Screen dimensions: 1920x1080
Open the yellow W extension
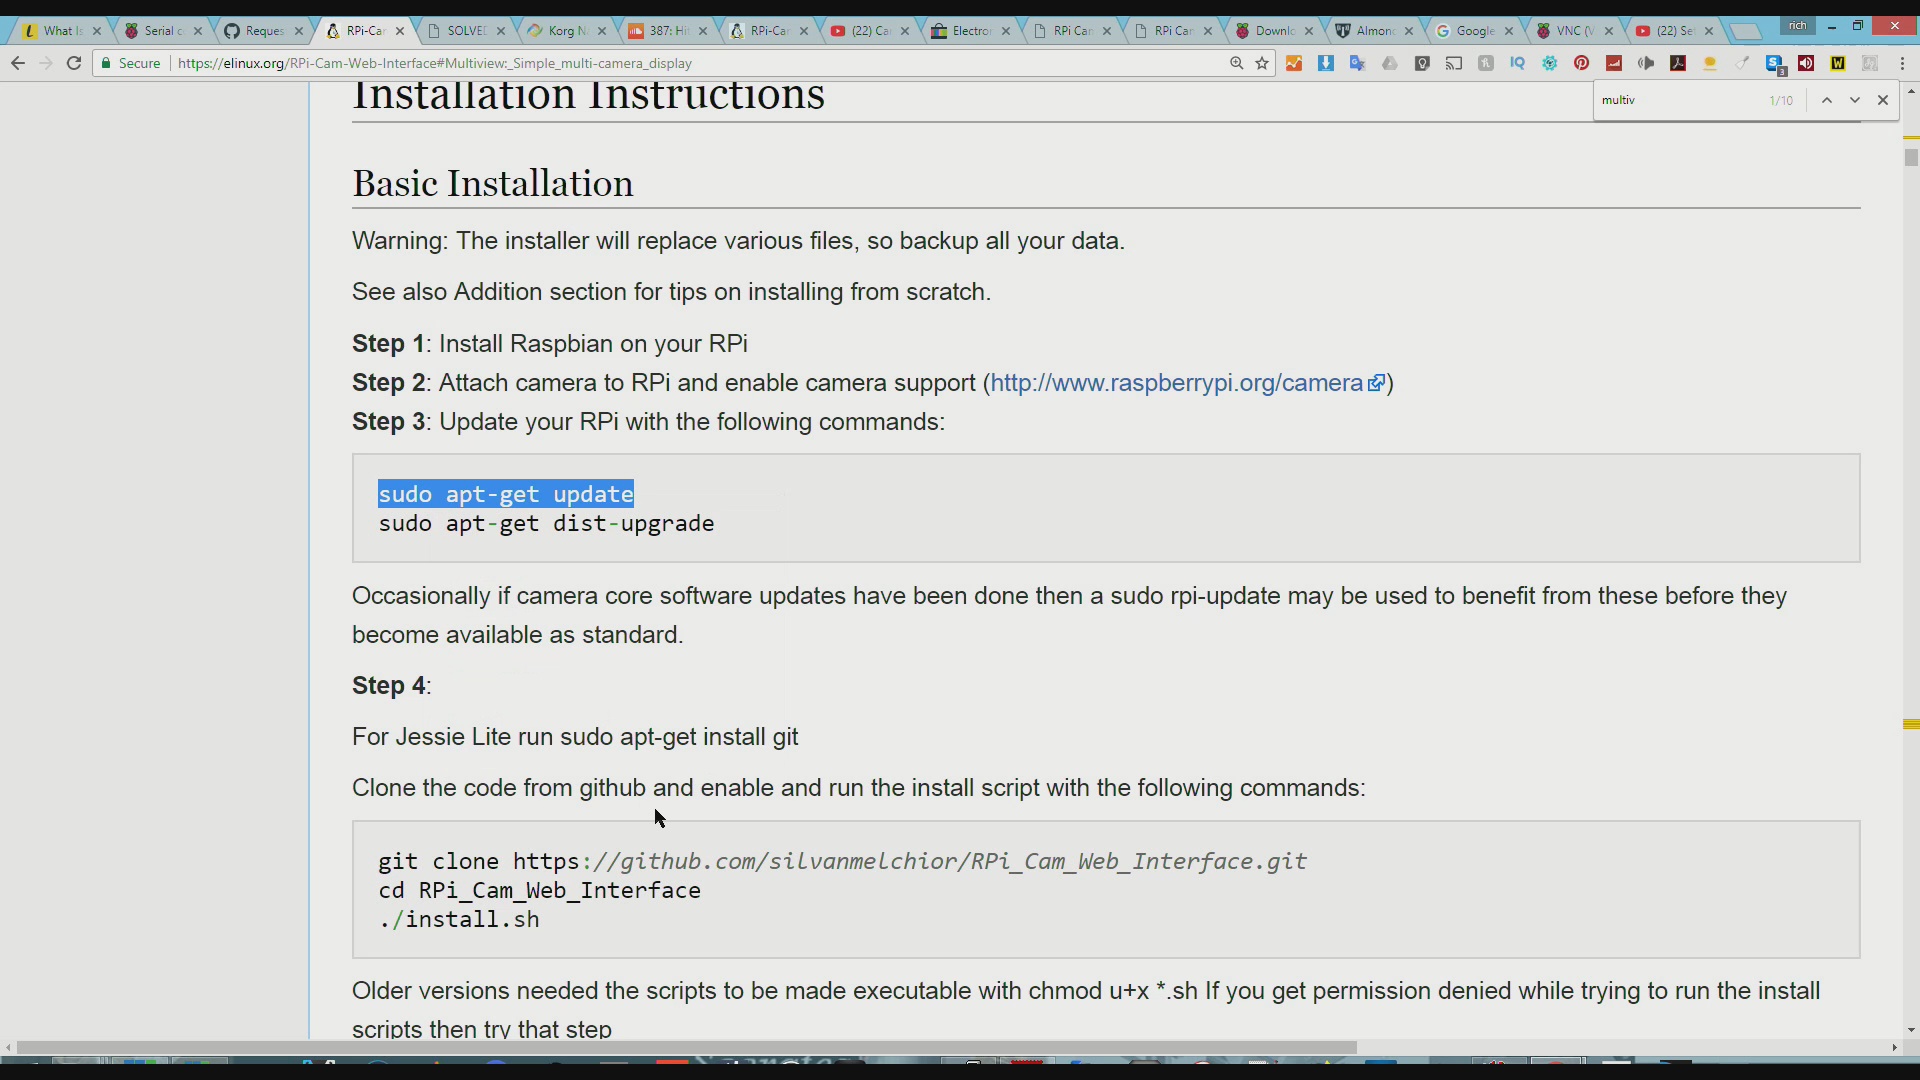tap(1838, 63)
